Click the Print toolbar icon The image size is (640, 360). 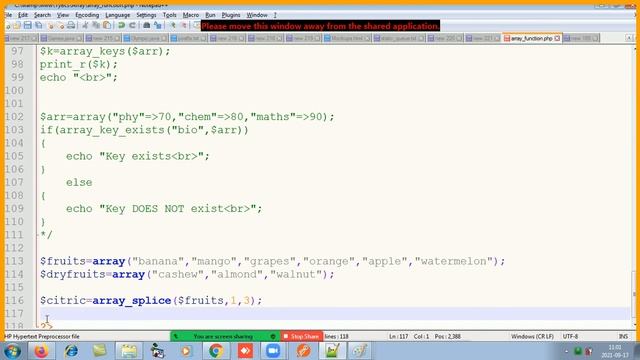tap(71, 26)
